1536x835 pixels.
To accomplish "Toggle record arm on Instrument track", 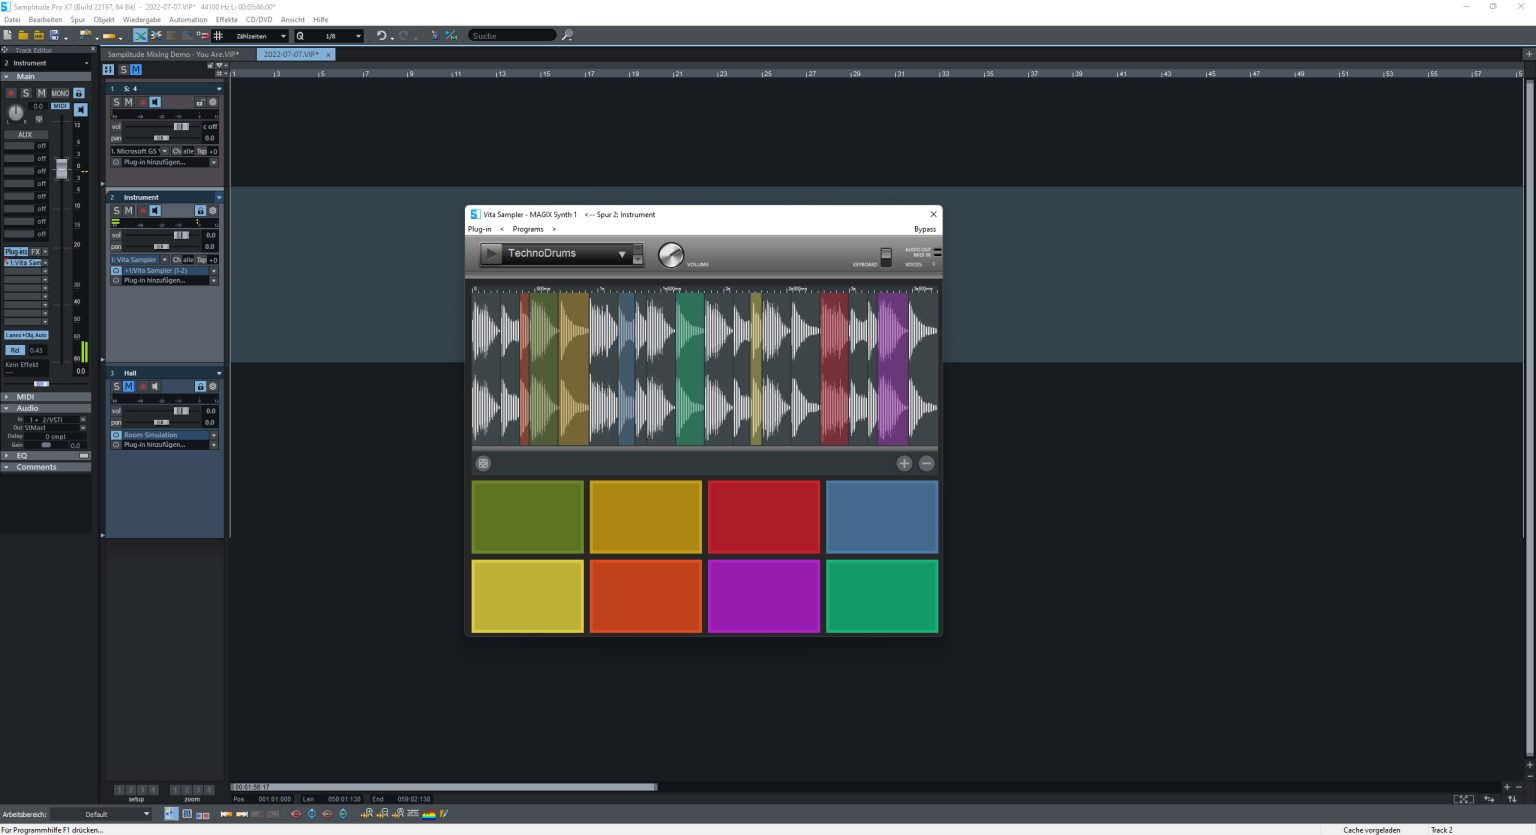I will (x=142, y=210).
